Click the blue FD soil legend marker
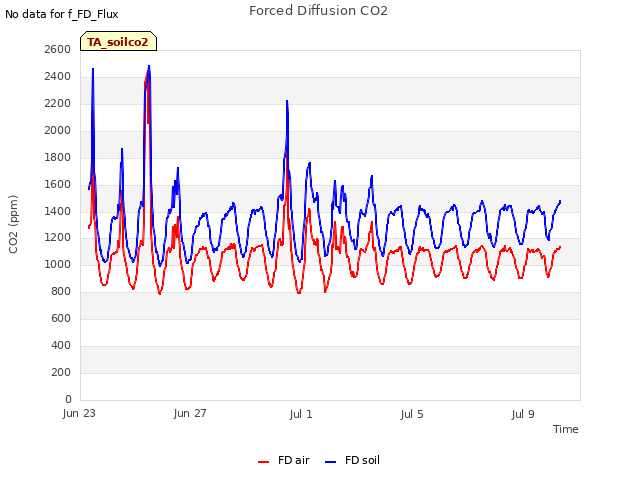Screen dimensions: 640x480 [331, 462]
